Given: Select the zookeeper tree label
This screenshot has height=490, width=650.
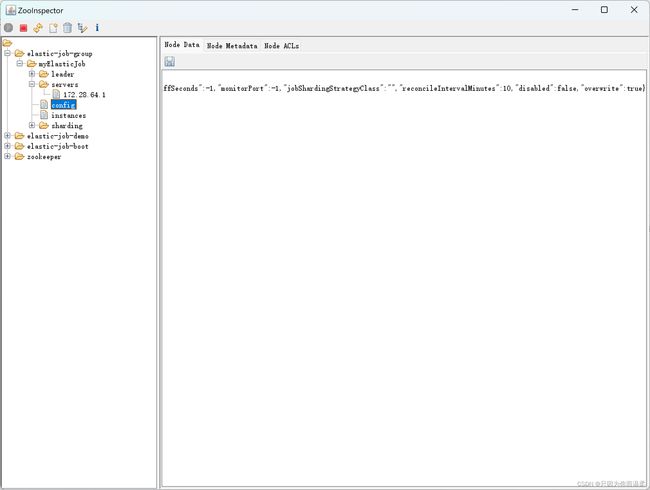Looking at the screenshot, I should click(44, 157).
